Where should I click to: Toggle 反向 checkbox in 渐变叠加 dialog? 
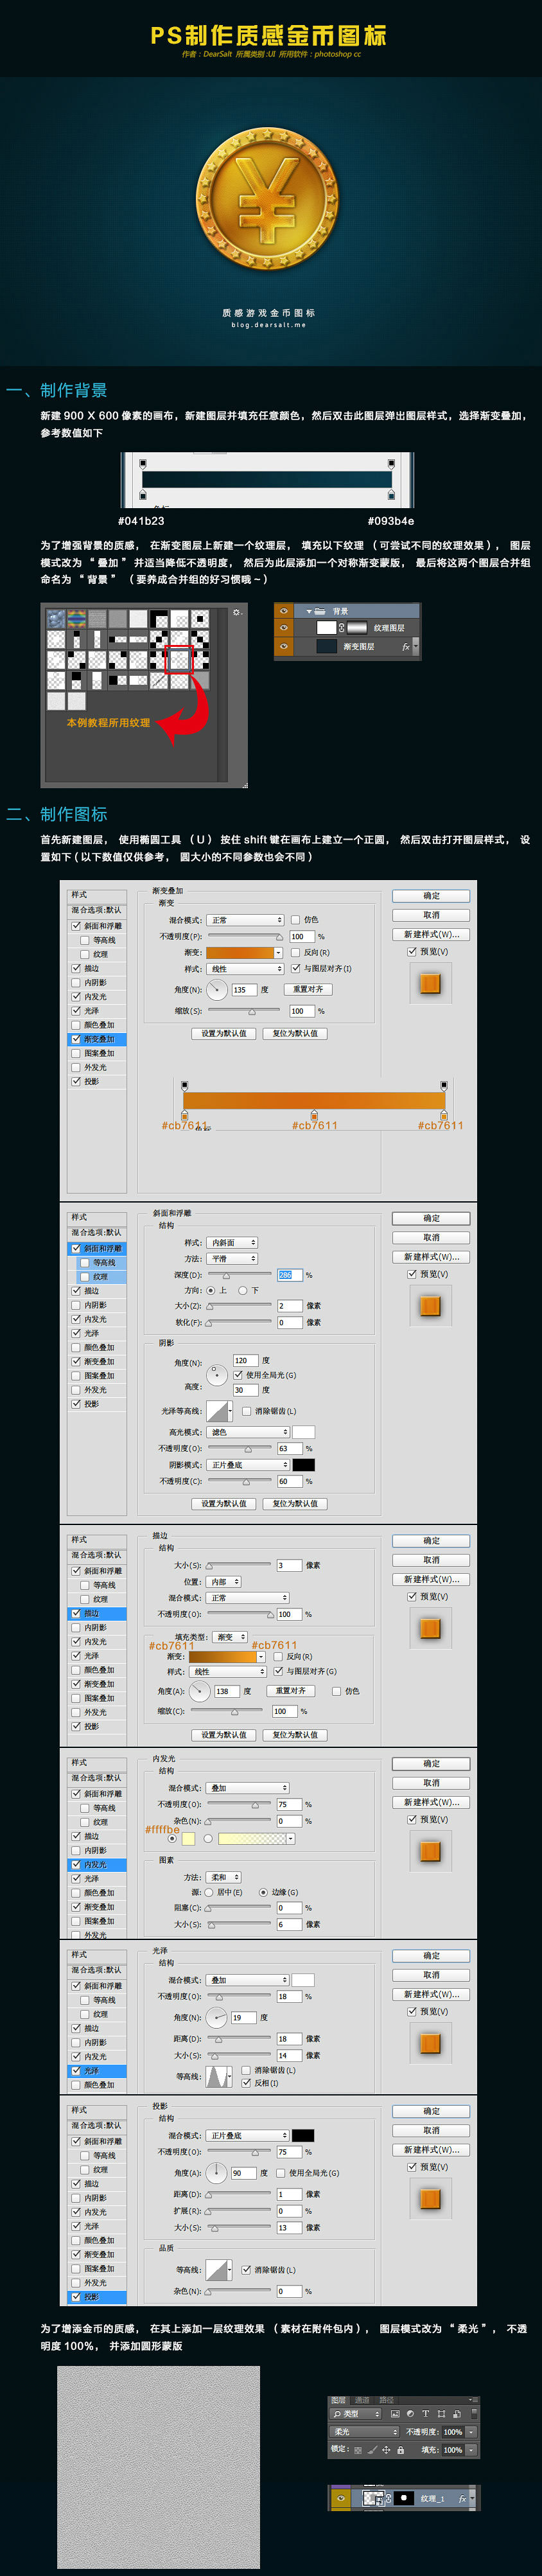[296, 953]
